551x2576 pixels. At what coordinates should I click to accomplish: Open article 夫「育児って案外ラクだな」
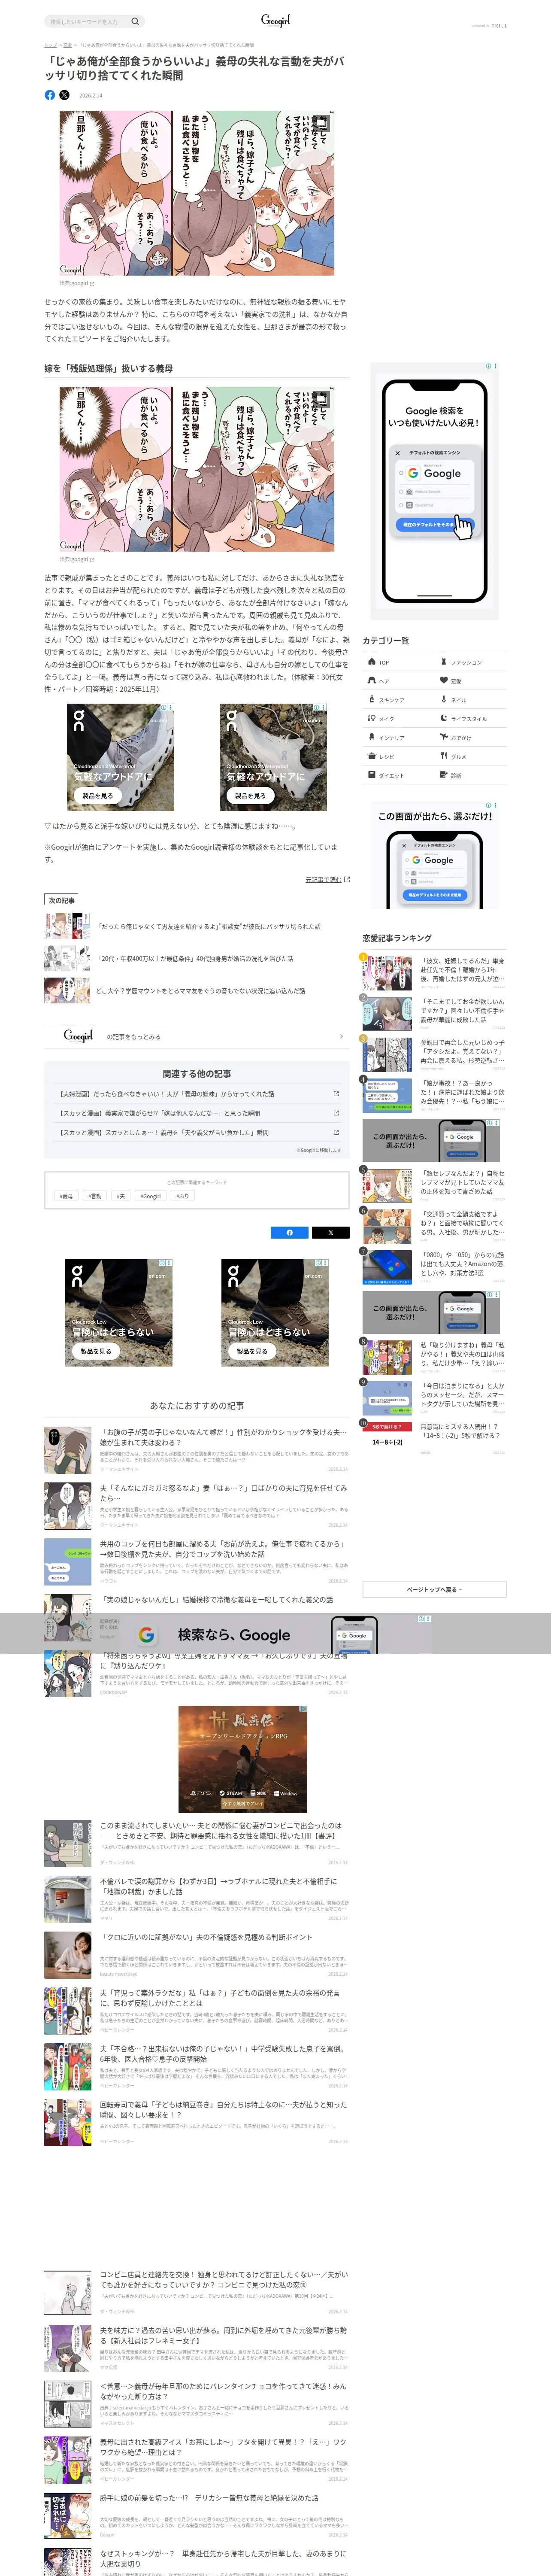pyautogui.click(x=197, y=2010)
